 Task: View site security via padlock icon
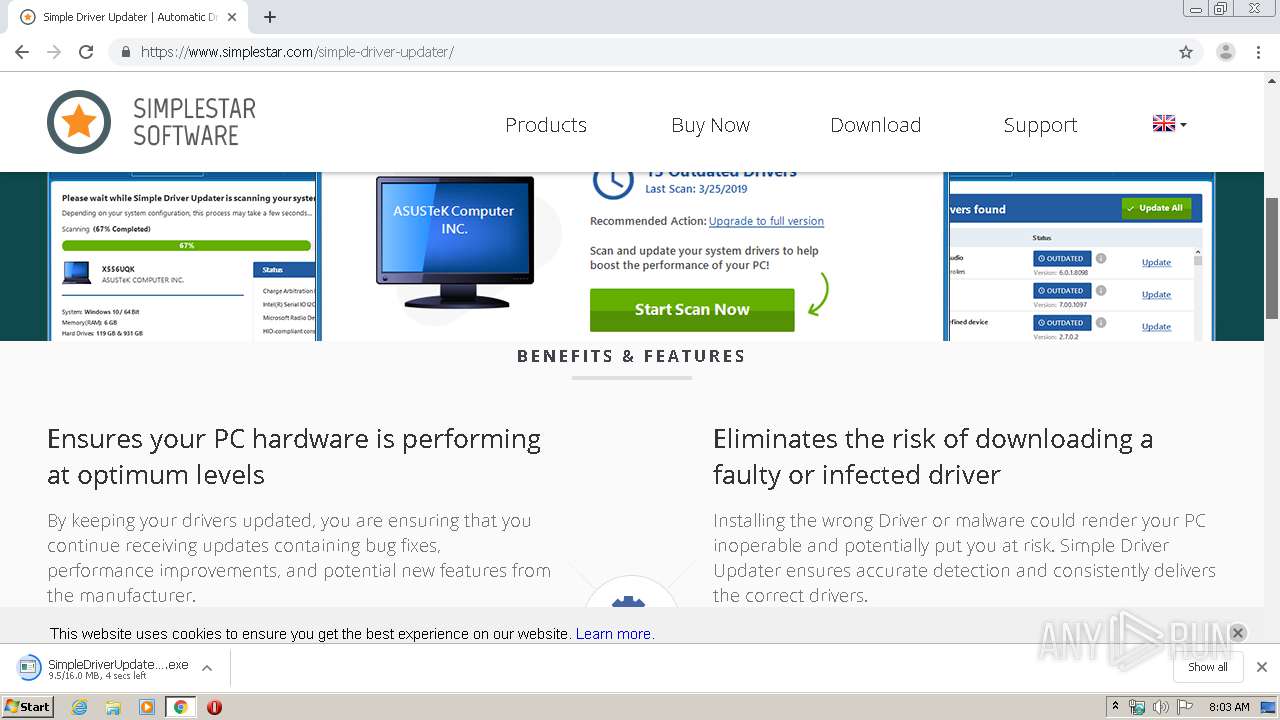click(125, 52)
